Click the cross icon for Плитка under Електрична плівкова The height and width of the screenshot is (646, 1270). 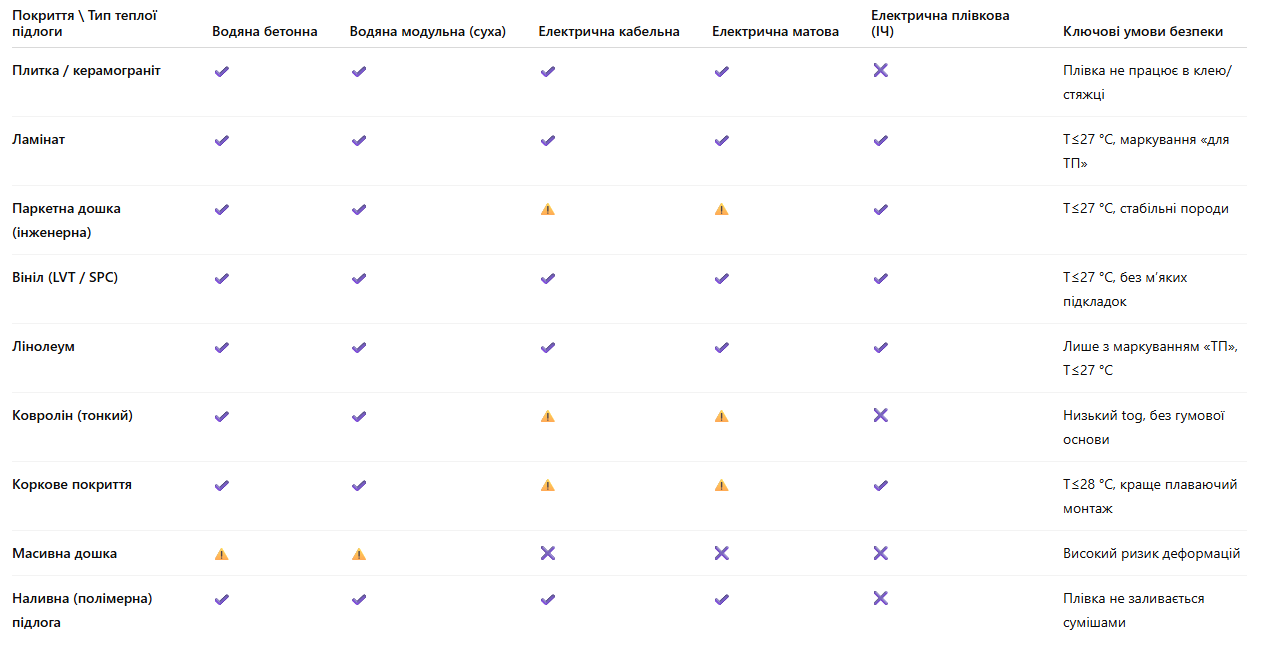point(880,70)
